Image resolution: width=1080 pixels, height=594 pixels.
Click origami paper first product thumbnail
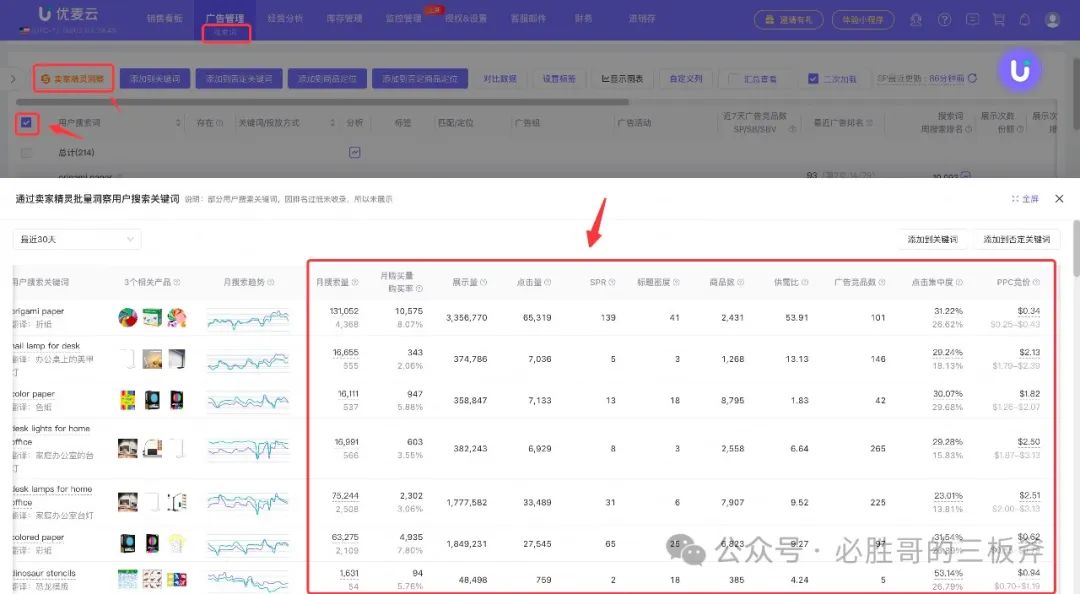(x=128, y=317)
